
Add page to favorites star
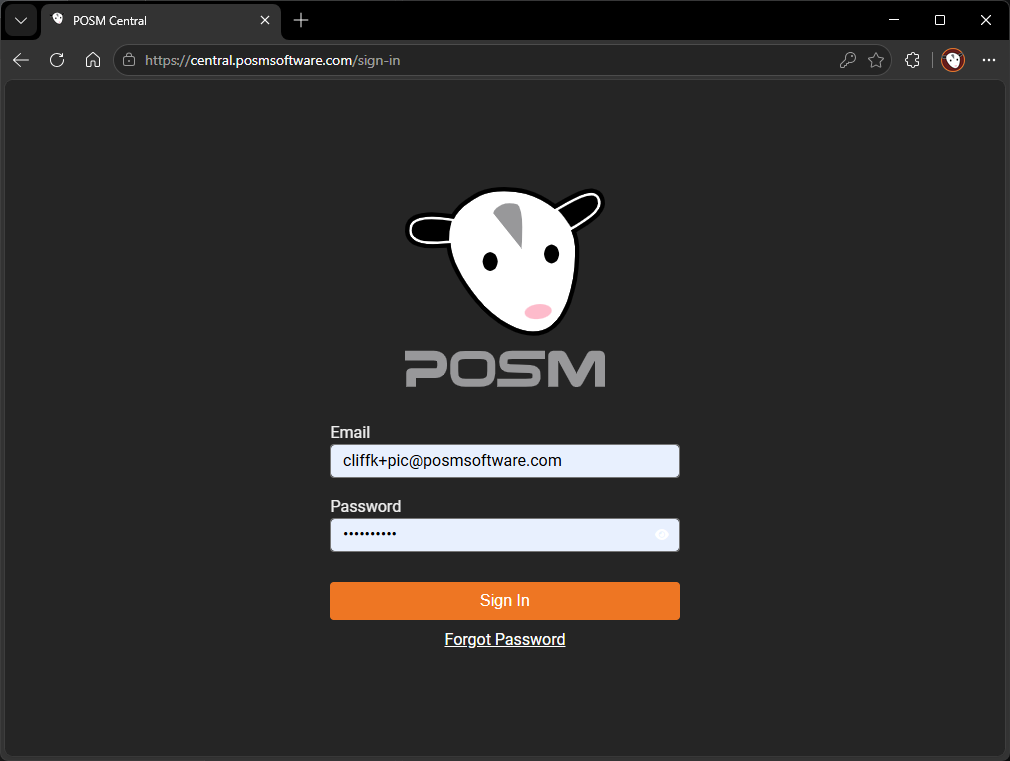(876, 61)
